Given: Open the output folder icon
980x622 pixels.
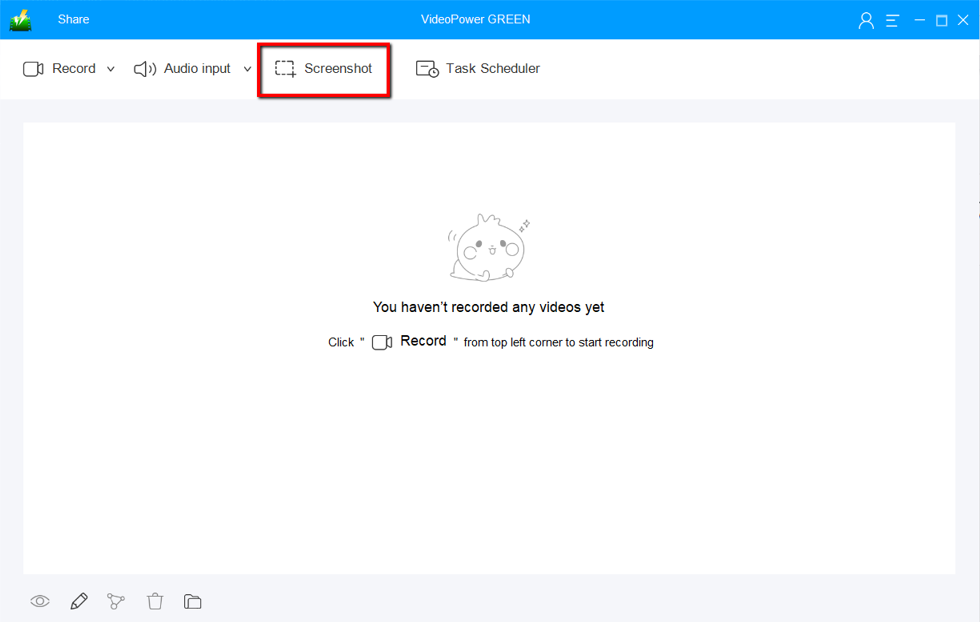Looking at the screenshot, I should [x=193, y=601].
